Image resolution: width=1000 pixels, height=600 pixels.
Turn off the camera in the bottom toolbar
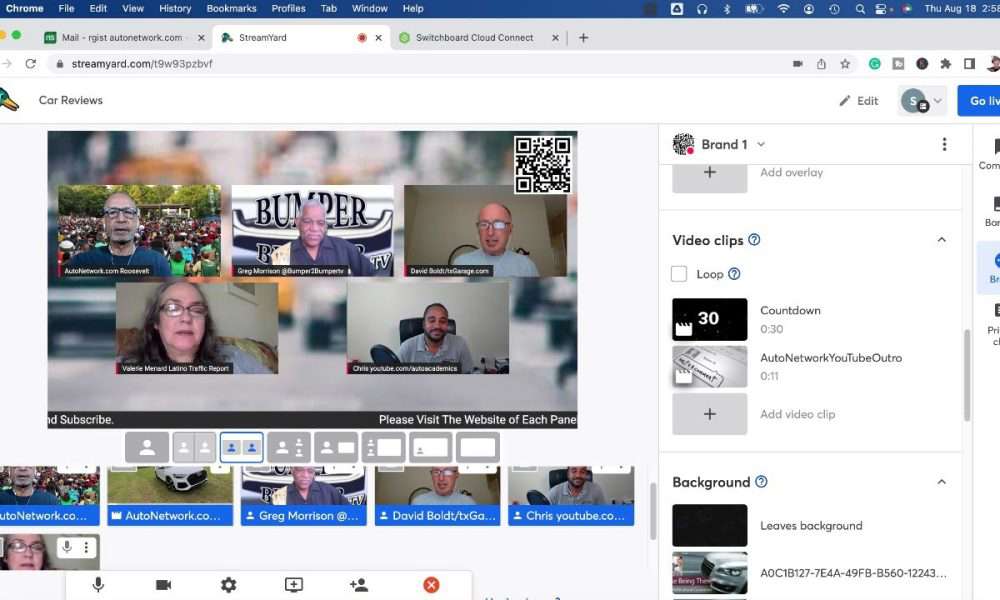click(x=163, y=585)
